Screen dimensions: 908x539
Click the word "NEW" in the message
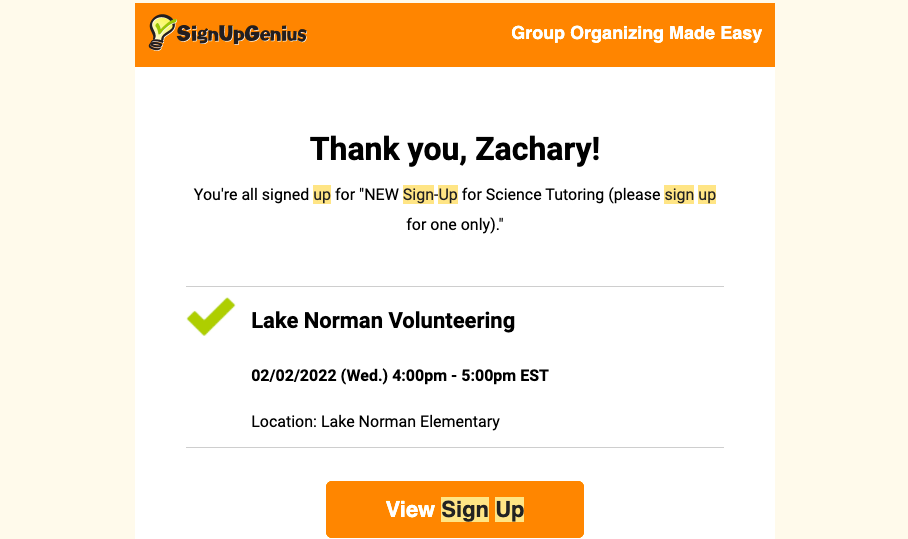click(x=382, y=195)
